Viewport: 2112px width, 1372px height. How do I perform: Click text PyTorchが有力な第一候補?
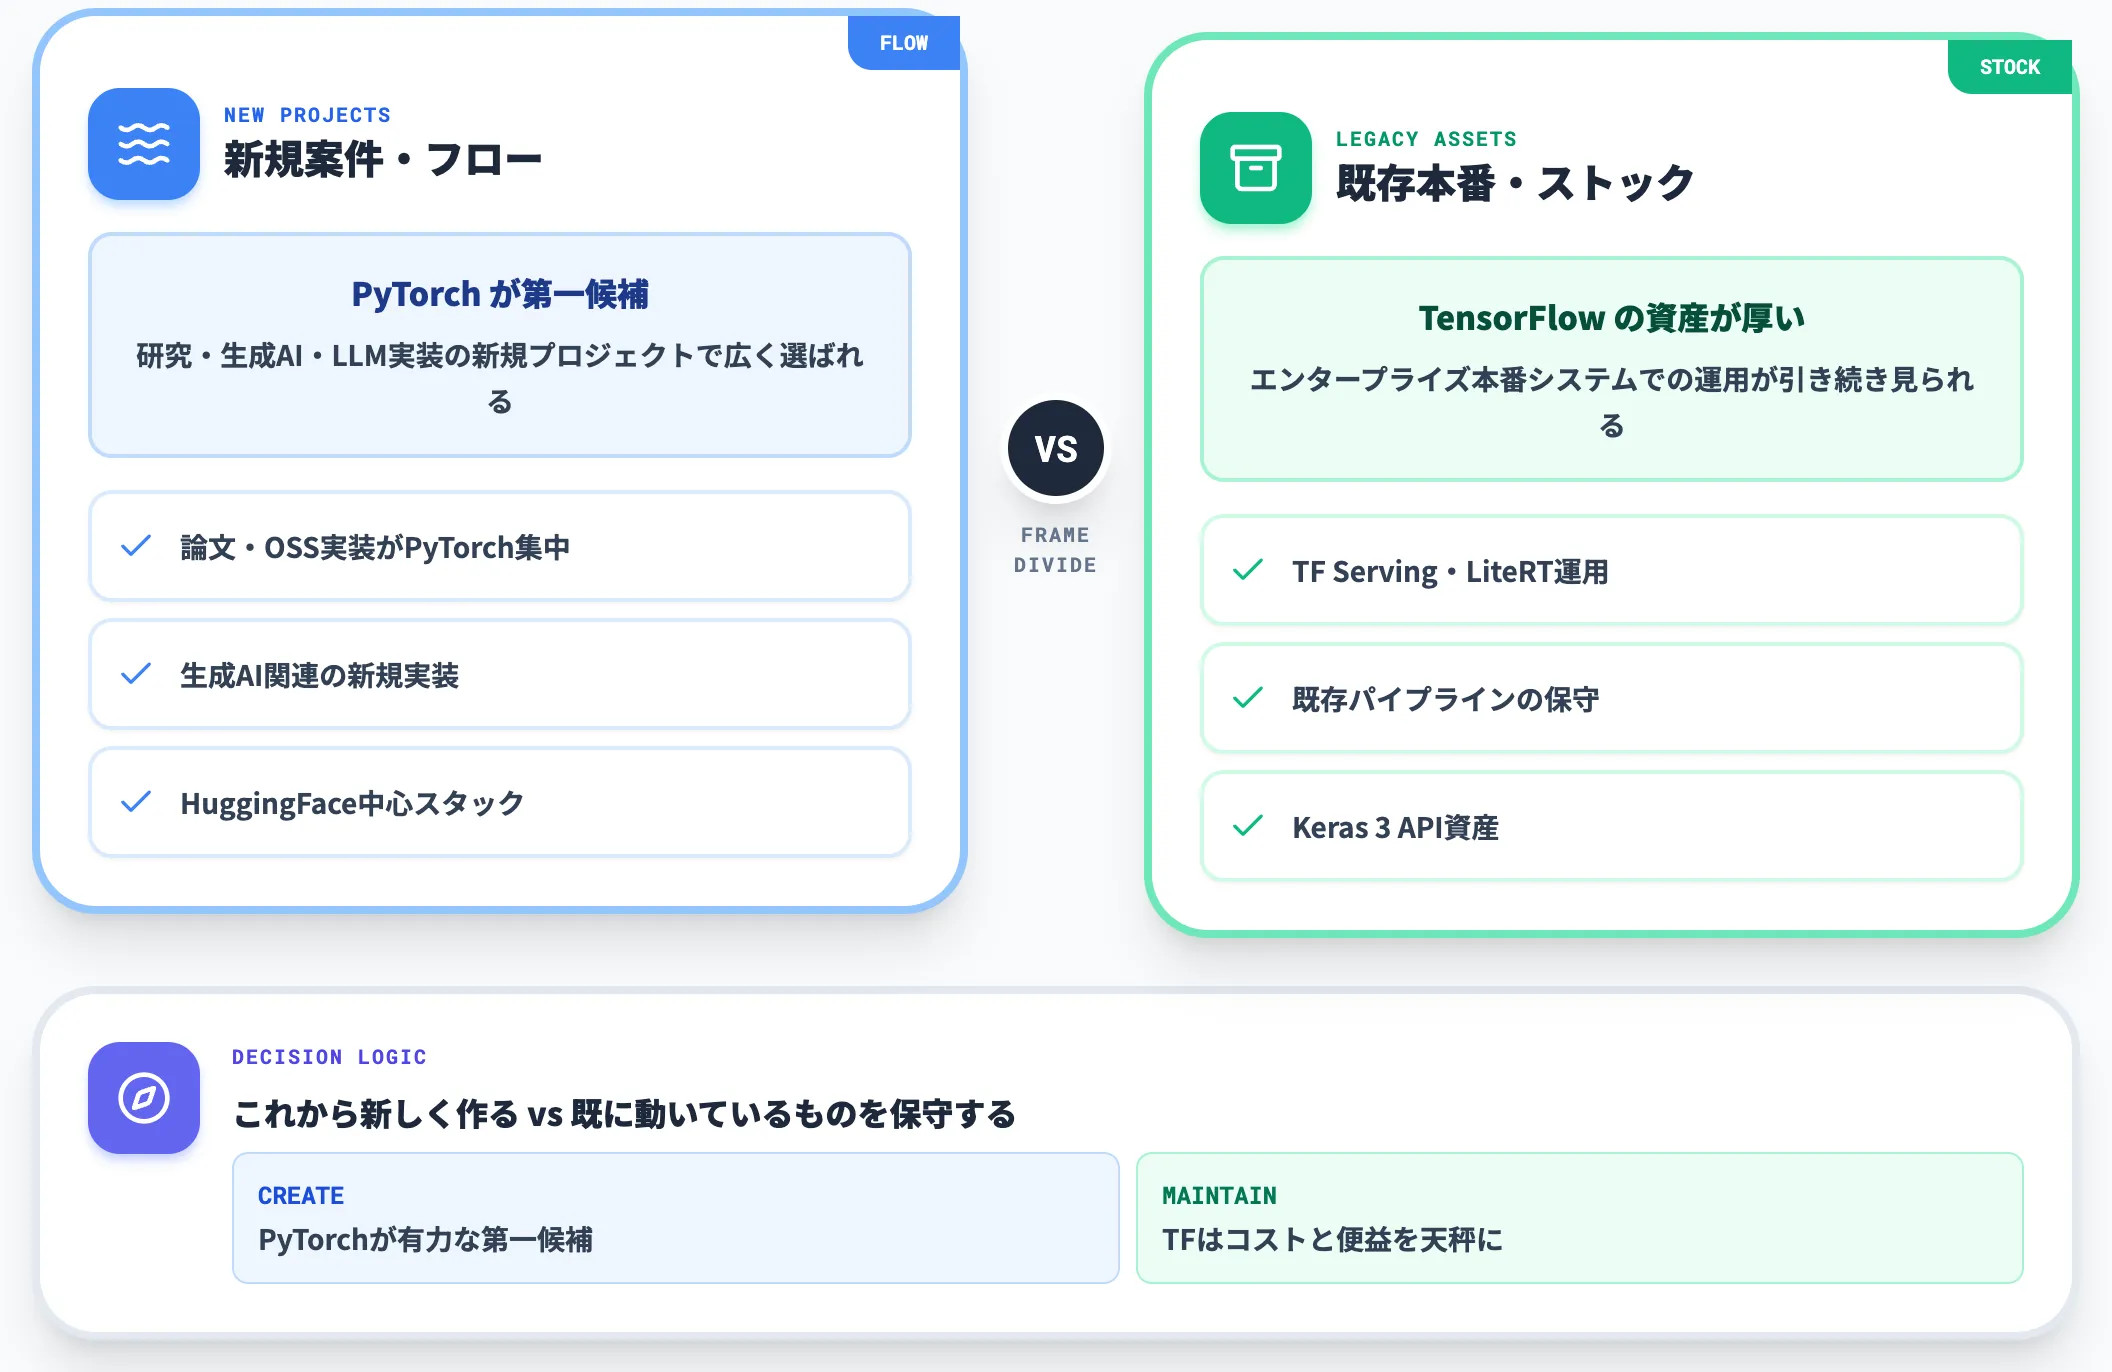coord(425,1240)
